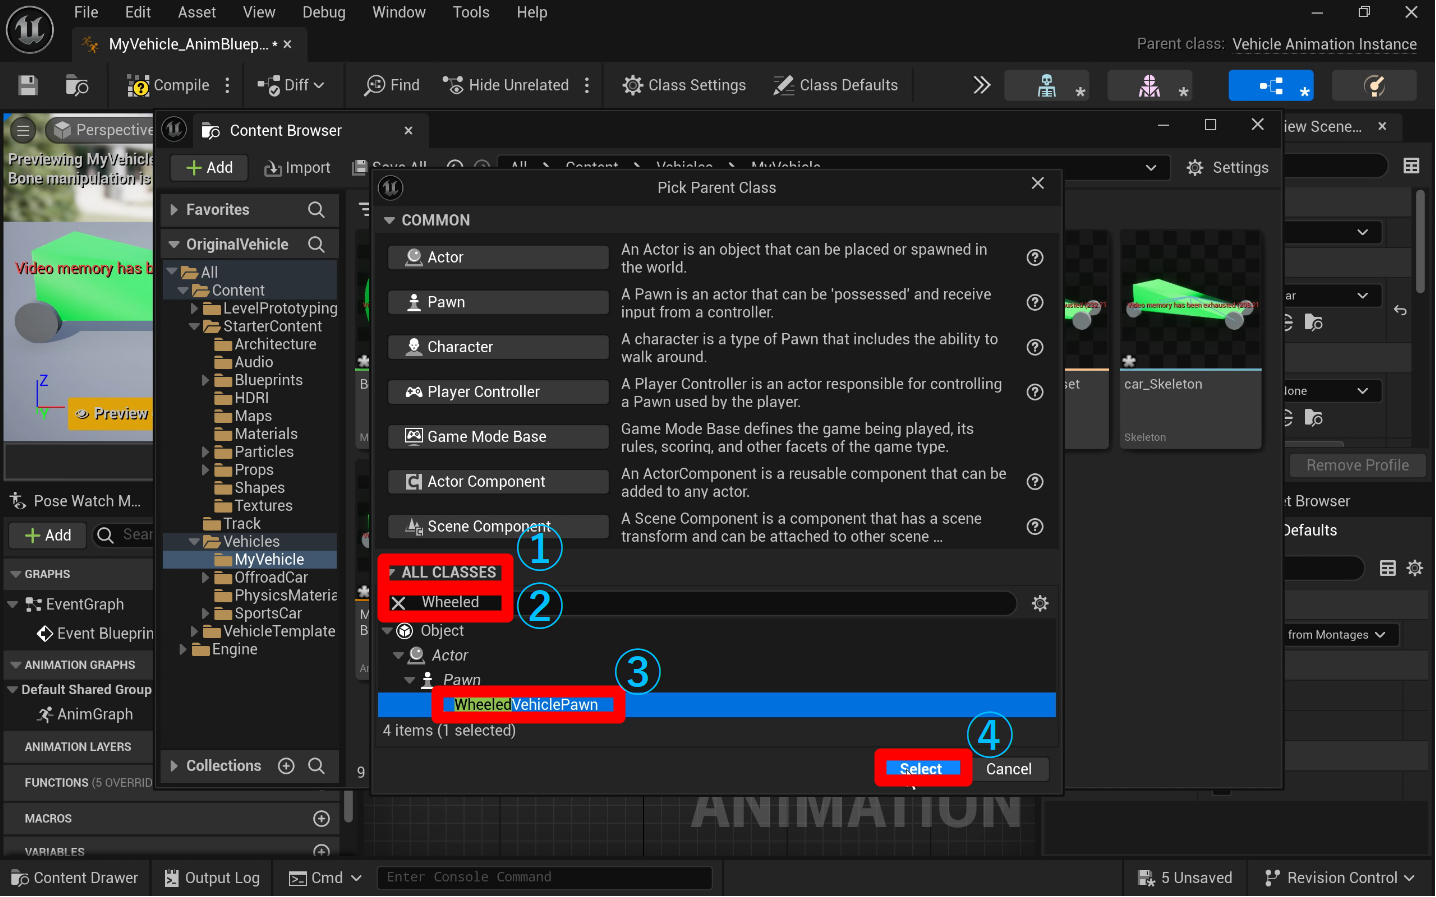Collapse the COMMON section
1436x897 pixels.
pos(390,220)
